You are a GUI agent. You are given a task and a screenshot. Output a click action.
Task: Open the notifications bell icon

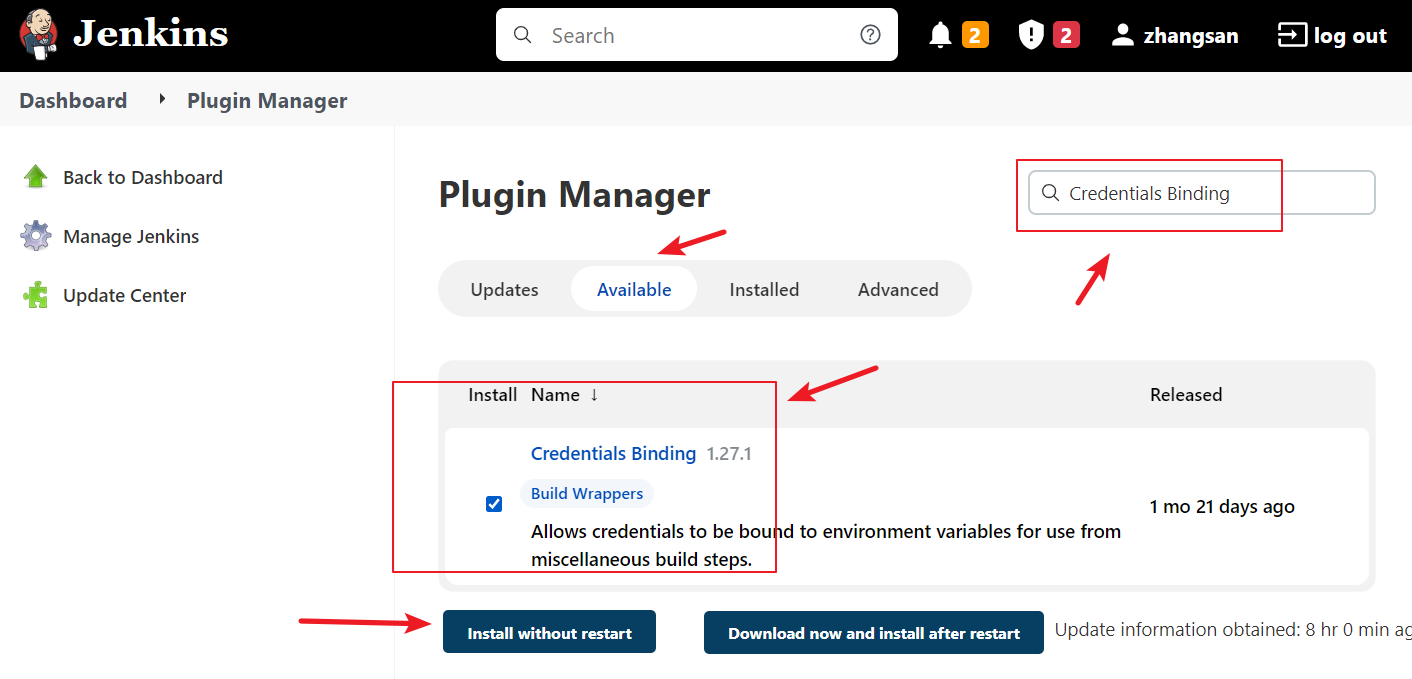tap(940, 36)
